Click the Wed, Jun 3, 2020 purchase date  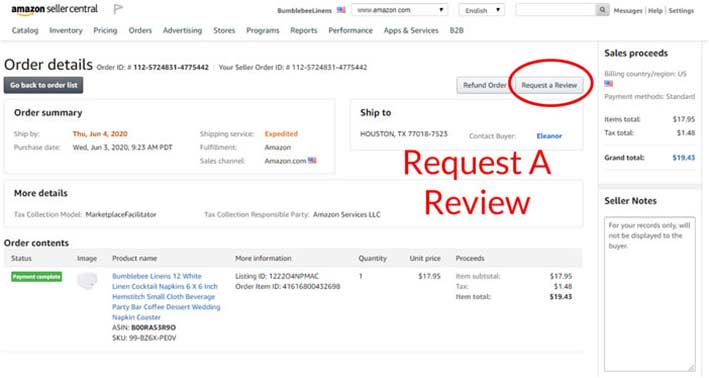pos(123,147)
